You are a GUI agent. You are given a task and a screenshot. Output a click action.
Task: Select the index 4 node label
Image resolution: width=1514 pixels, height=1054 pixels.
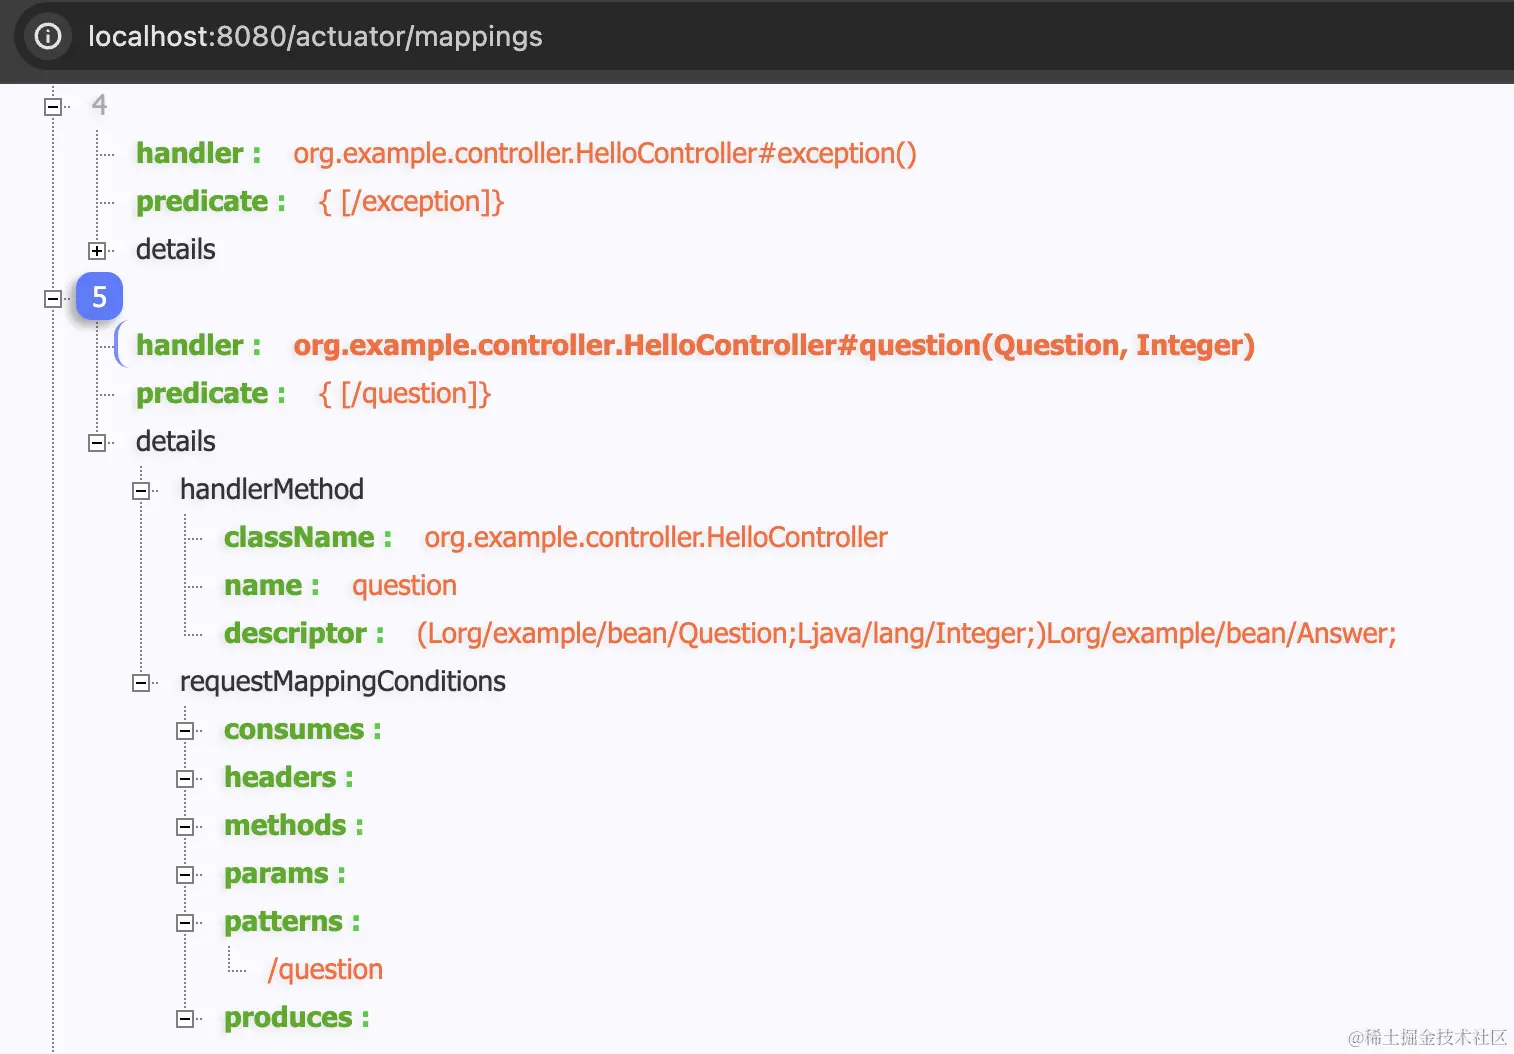99,105
